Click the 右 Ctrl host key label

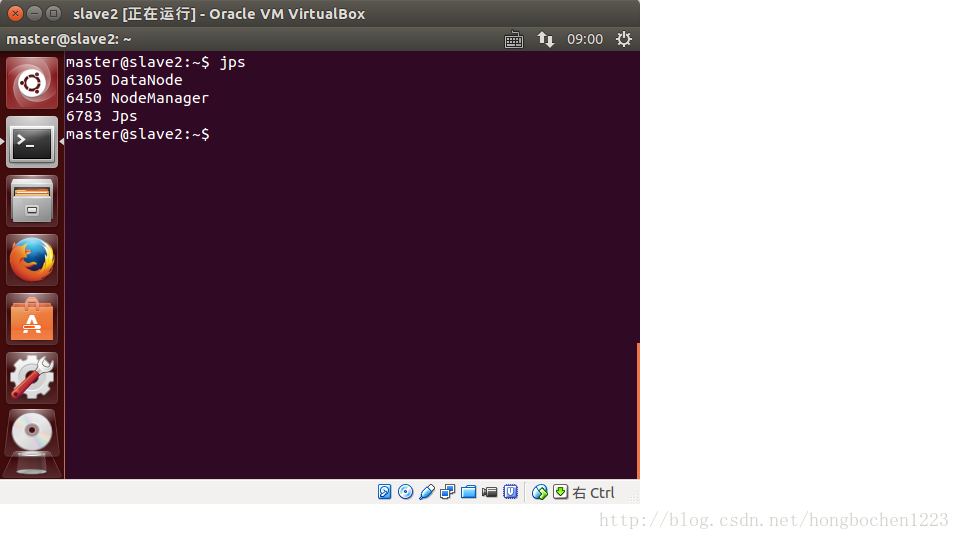click(x=593, y=493)
